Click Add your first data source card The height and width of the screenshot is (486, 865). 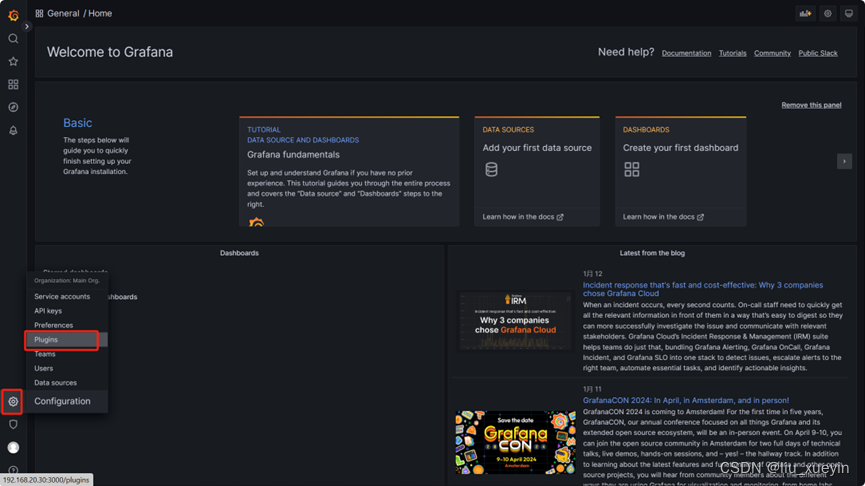[x=537, y=171]
